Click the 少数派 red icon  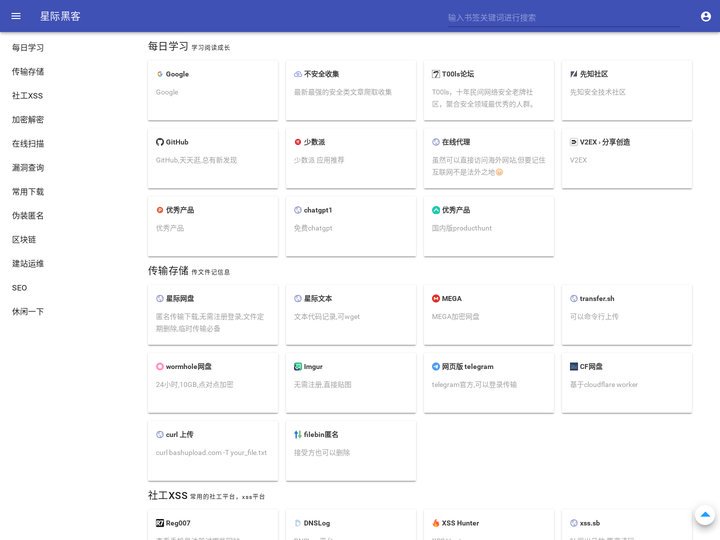298,142
